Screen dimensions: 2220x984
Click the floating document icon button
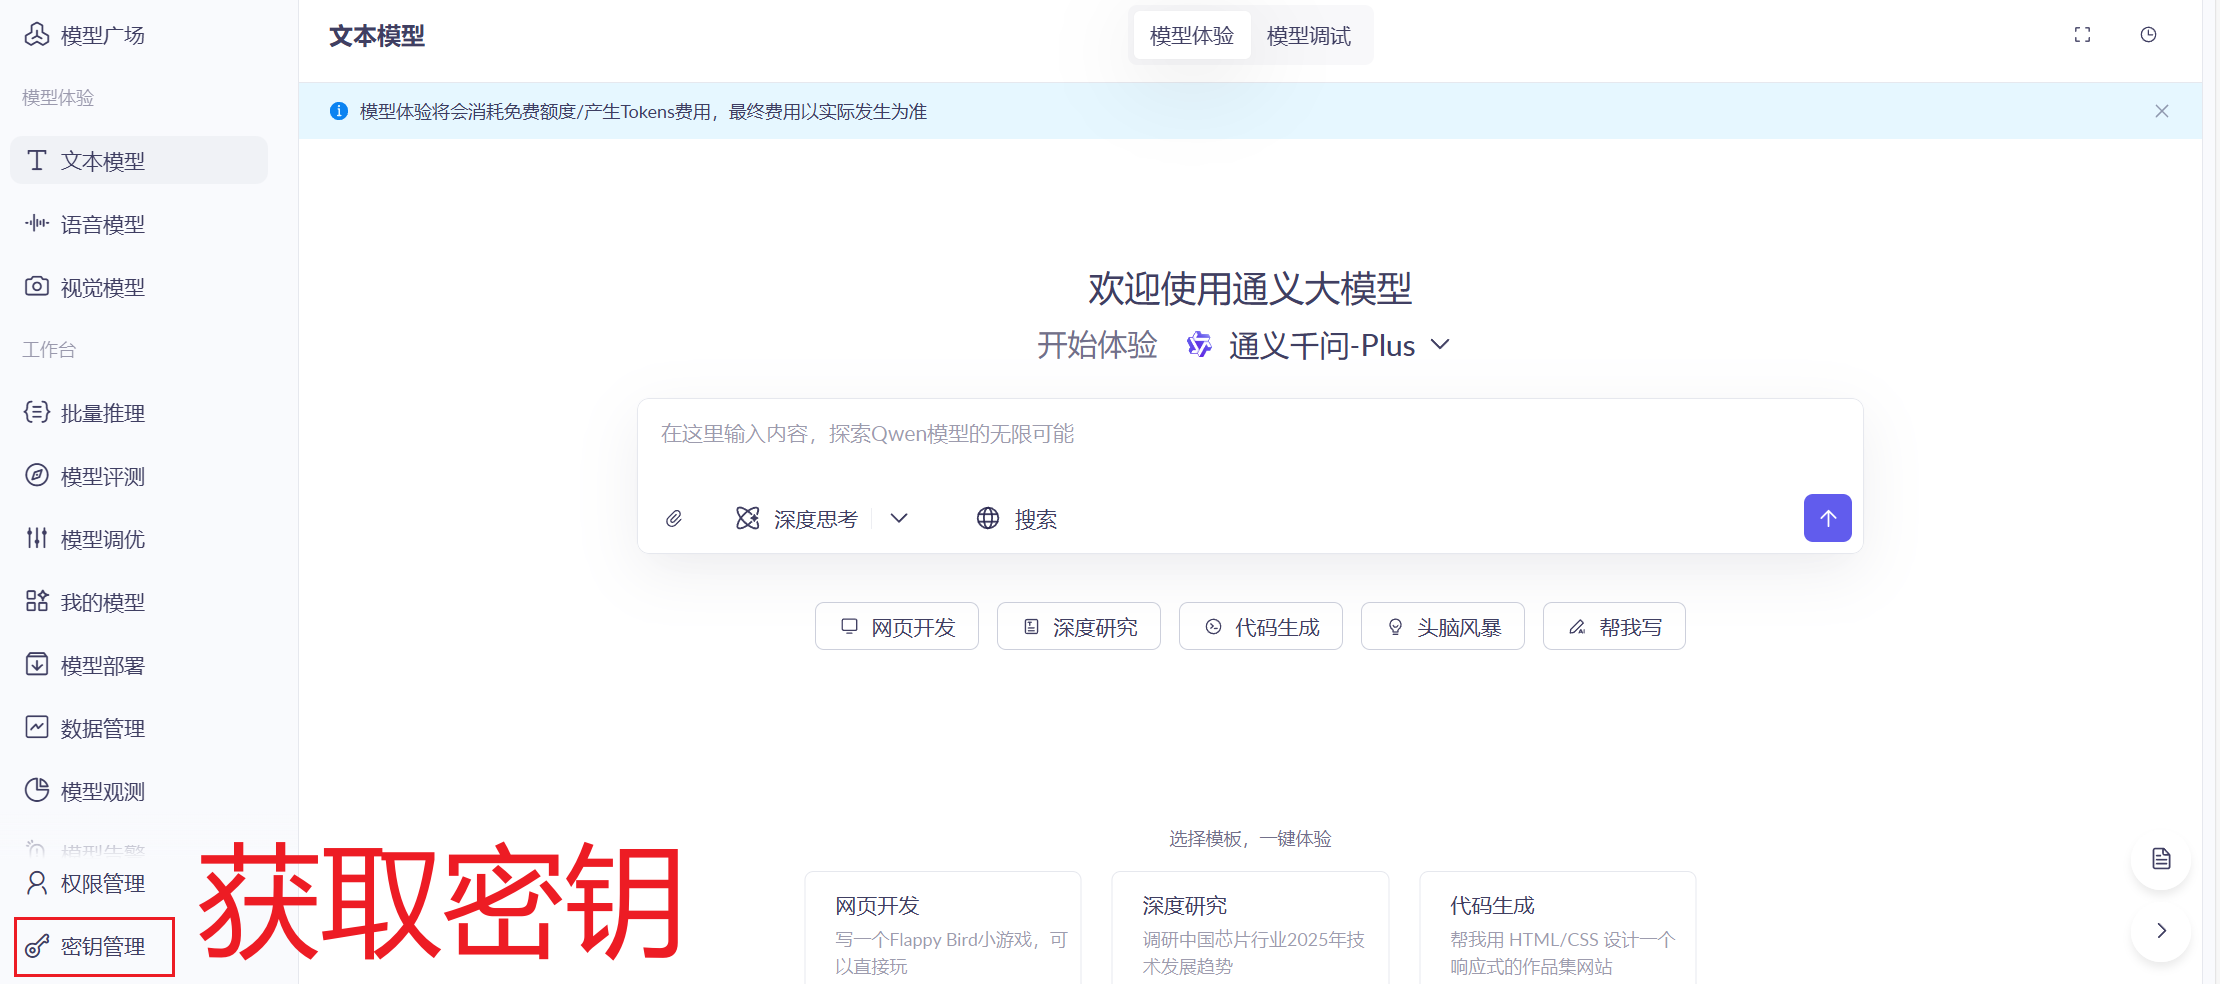(x=2161, y=859)
